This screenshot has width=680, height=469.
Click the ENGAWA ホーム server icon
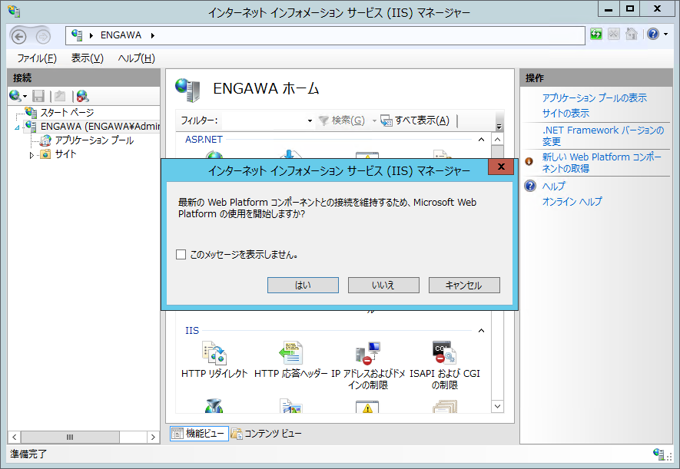click(x=187, y=89)
